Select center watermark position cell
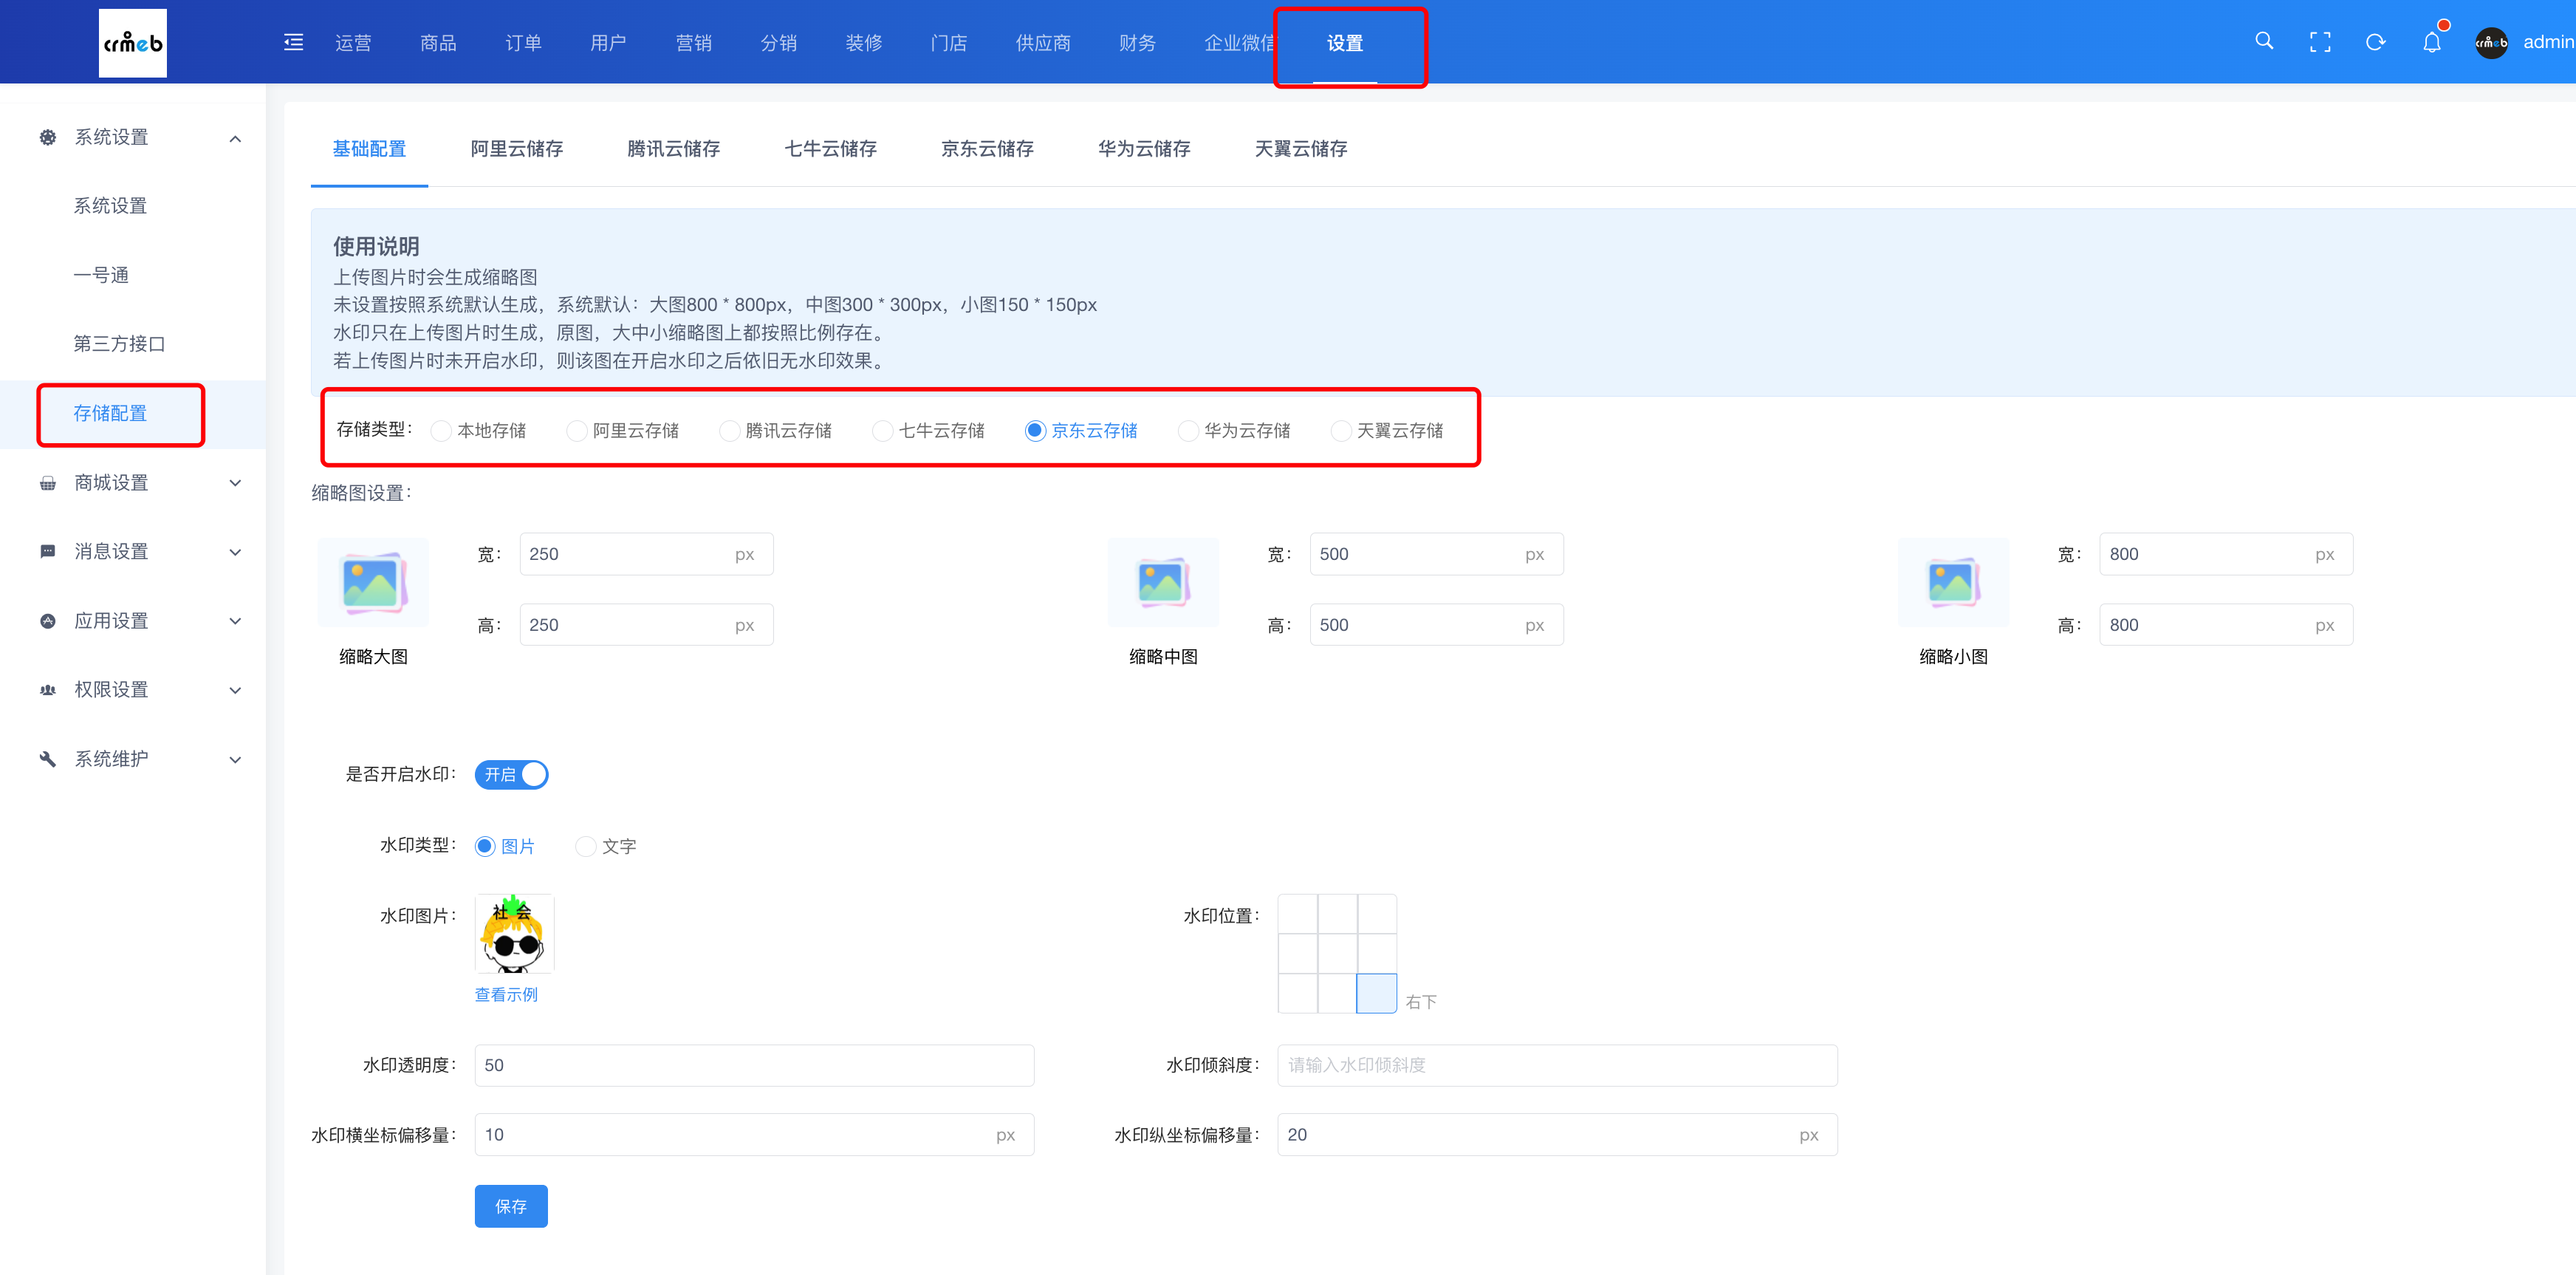Screen dimensions: 2576x1275 1337,954
